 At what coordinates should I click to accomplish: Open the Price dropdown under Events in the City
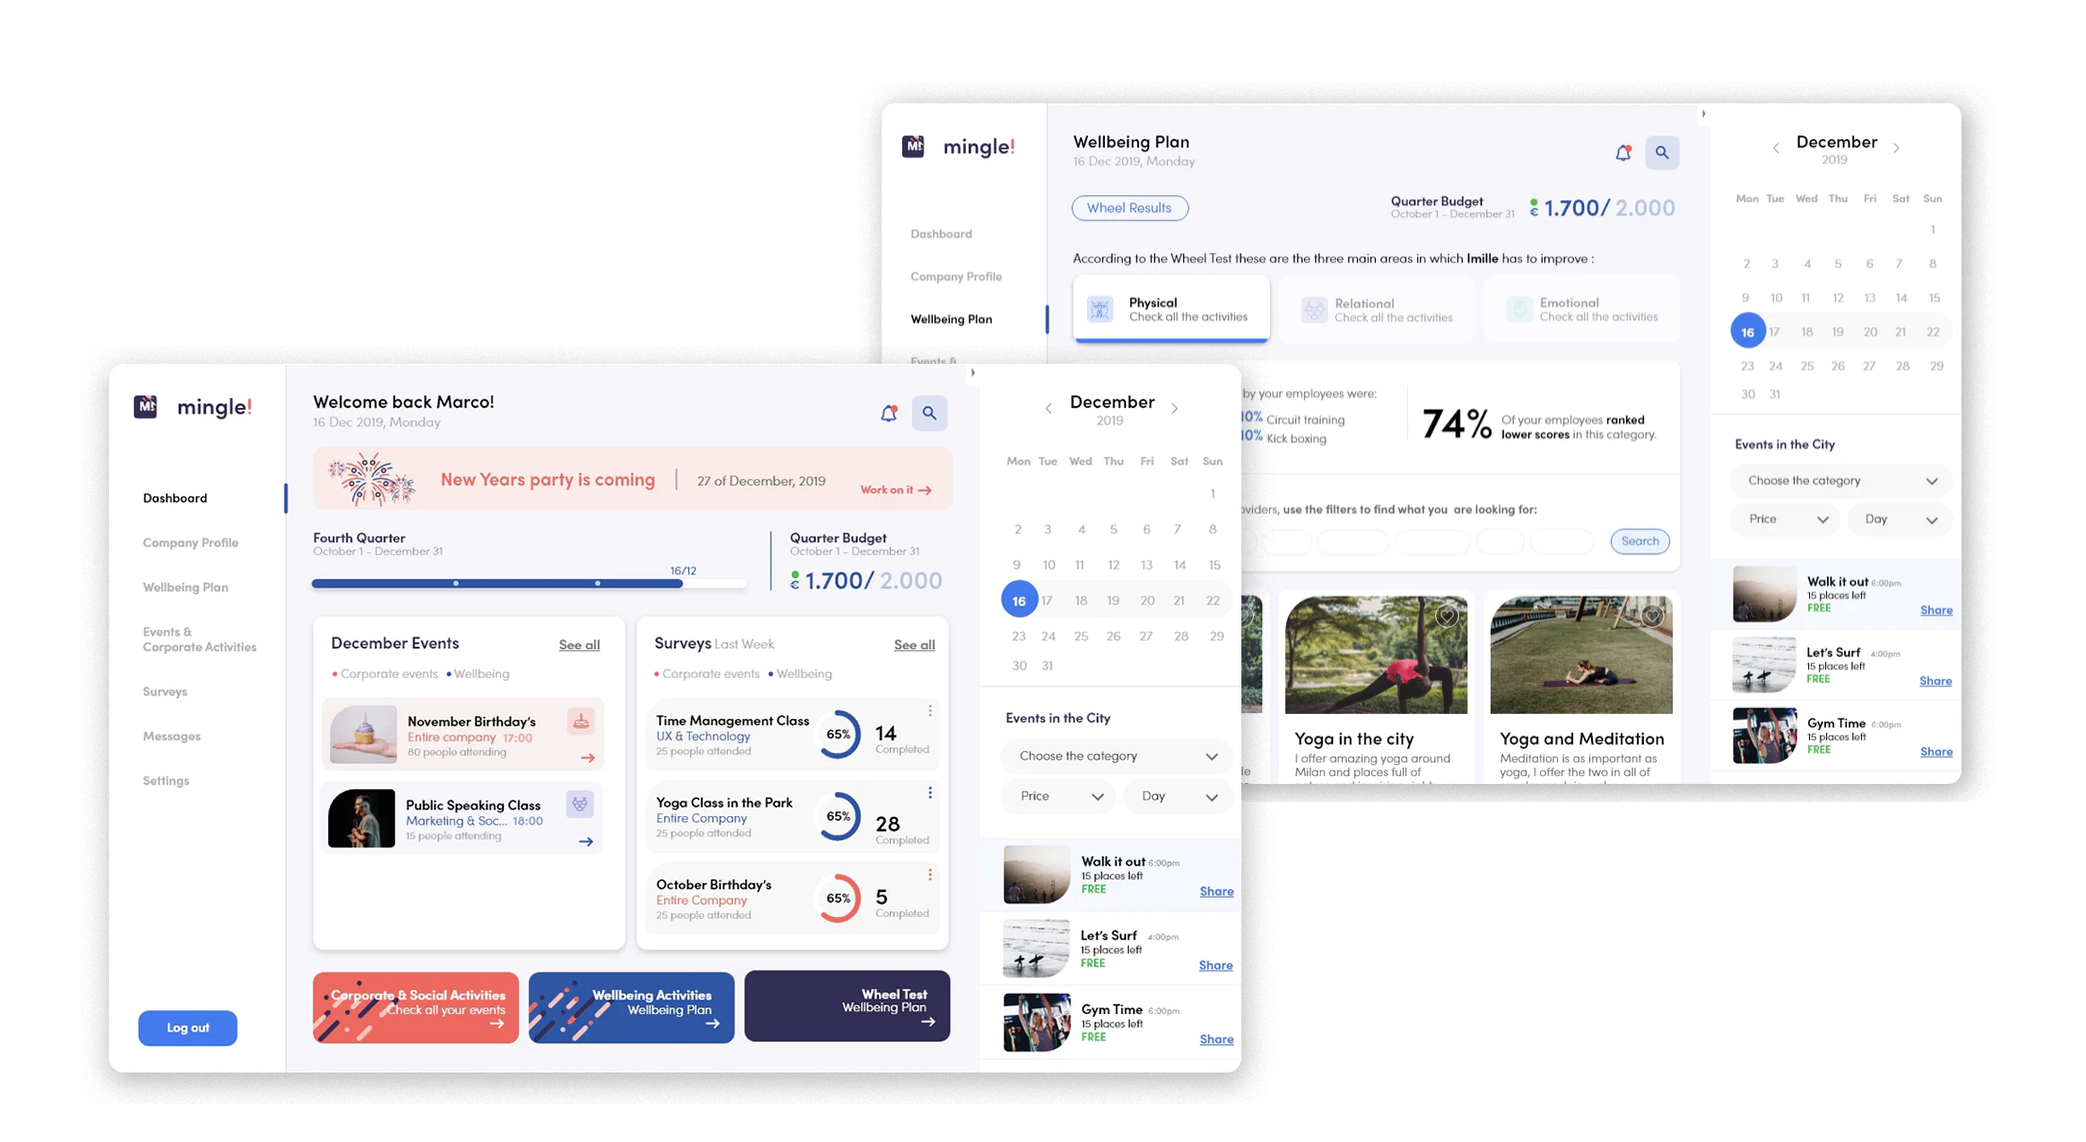(1059, 796)
